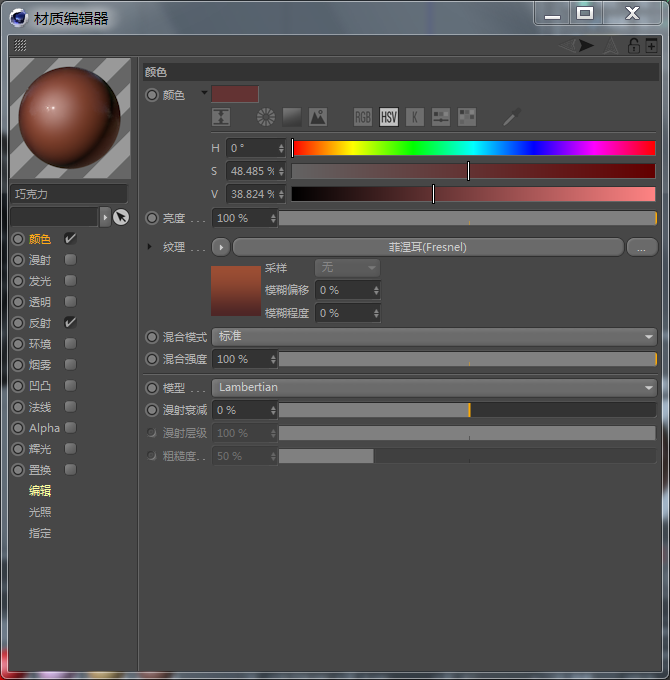670x680 pixels.
Task: Click the ellipsis button beside the Fresnel texture
Action: 641,247
